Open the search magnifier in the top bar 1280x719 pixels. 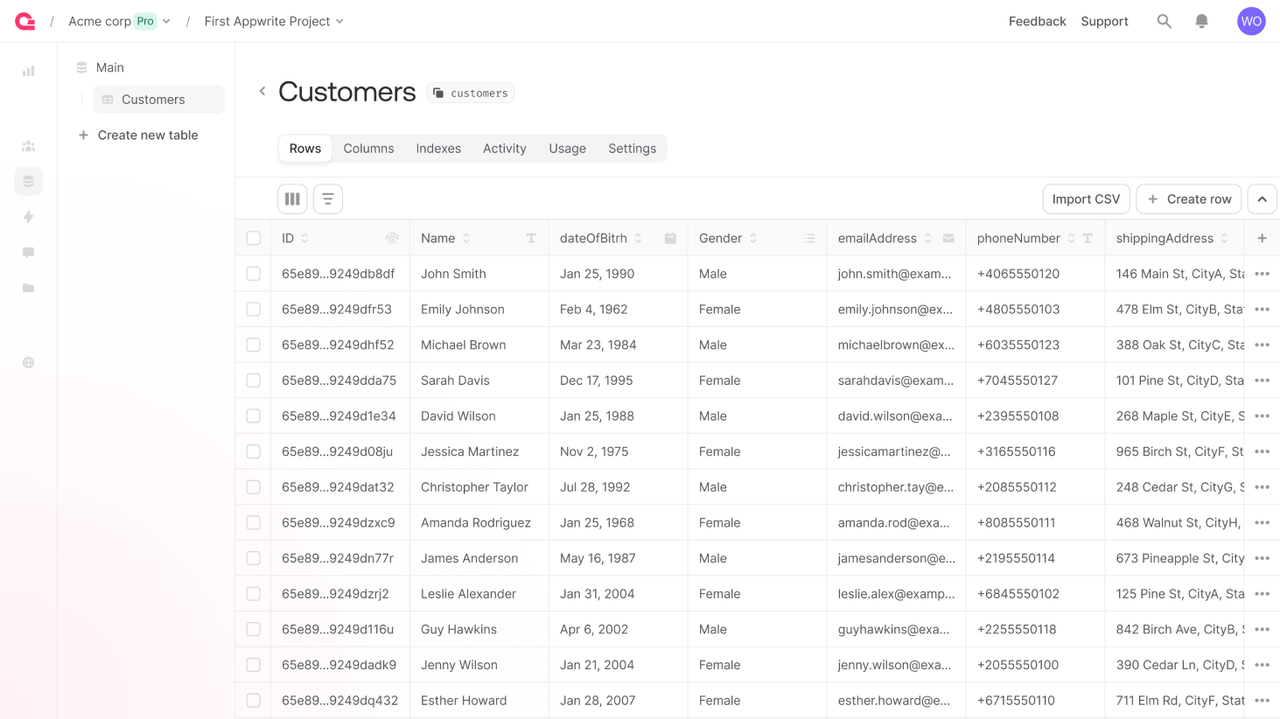(1164, 20)
